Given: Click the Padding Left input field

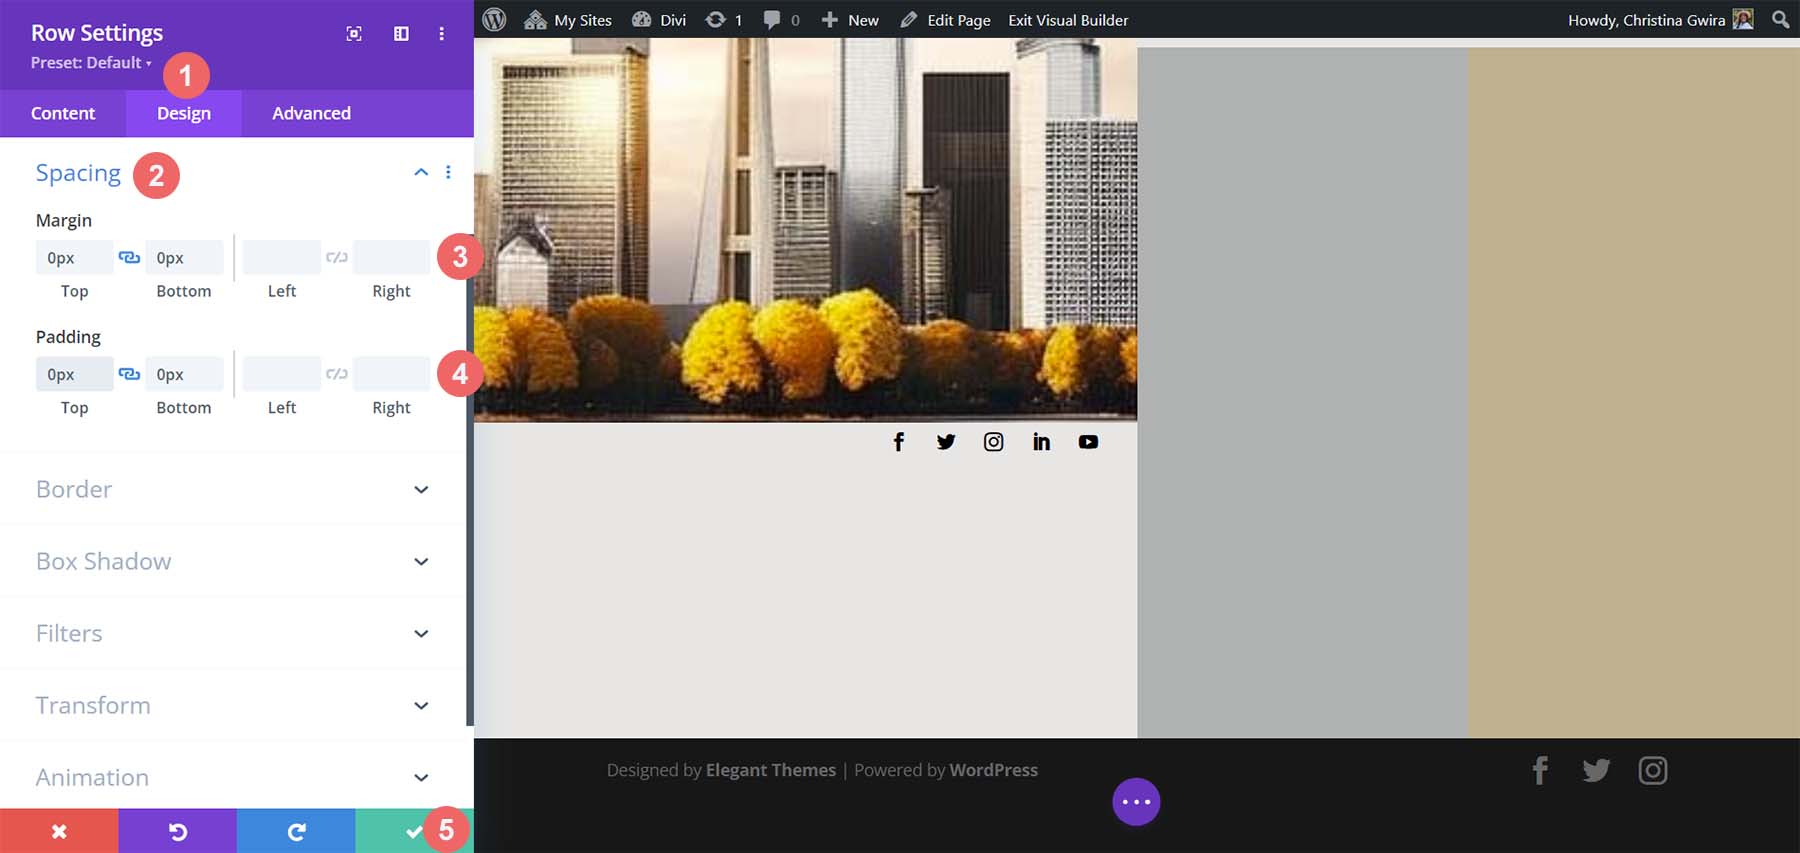Looking at the screenshot, I should pyautogui.click(x=281, y=374).
